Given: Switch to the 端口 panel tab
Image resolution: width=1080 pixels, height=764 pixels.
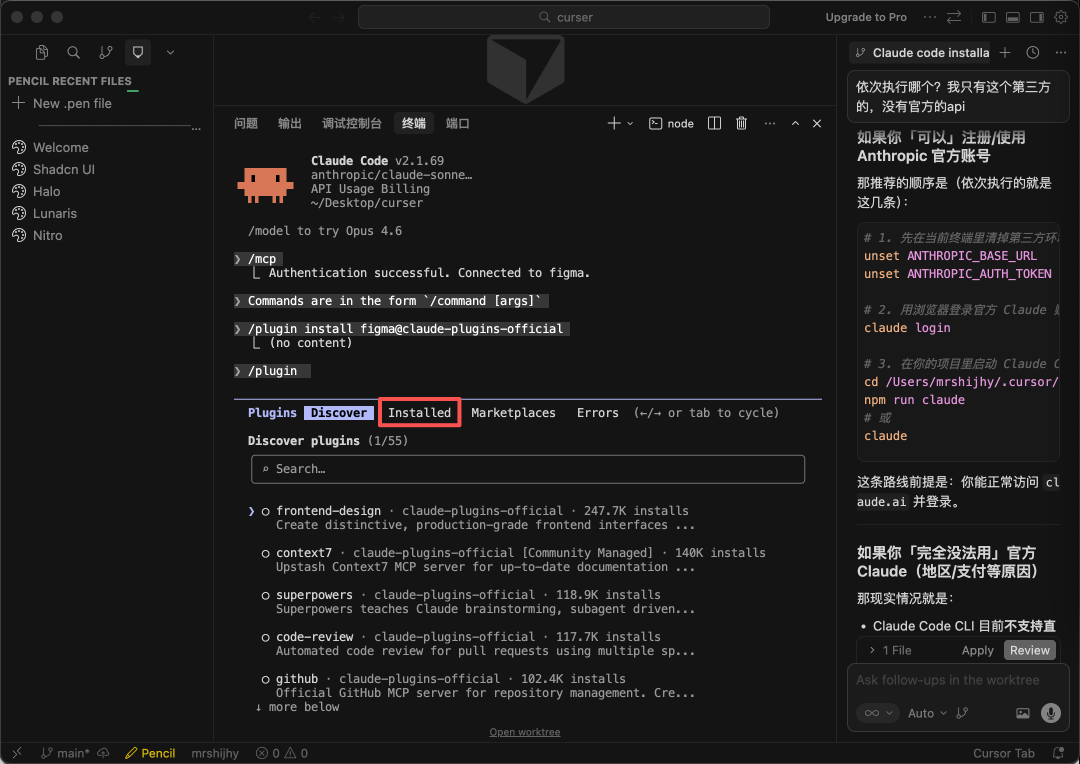Looking at the screenshot, I should tap(458, 123).
